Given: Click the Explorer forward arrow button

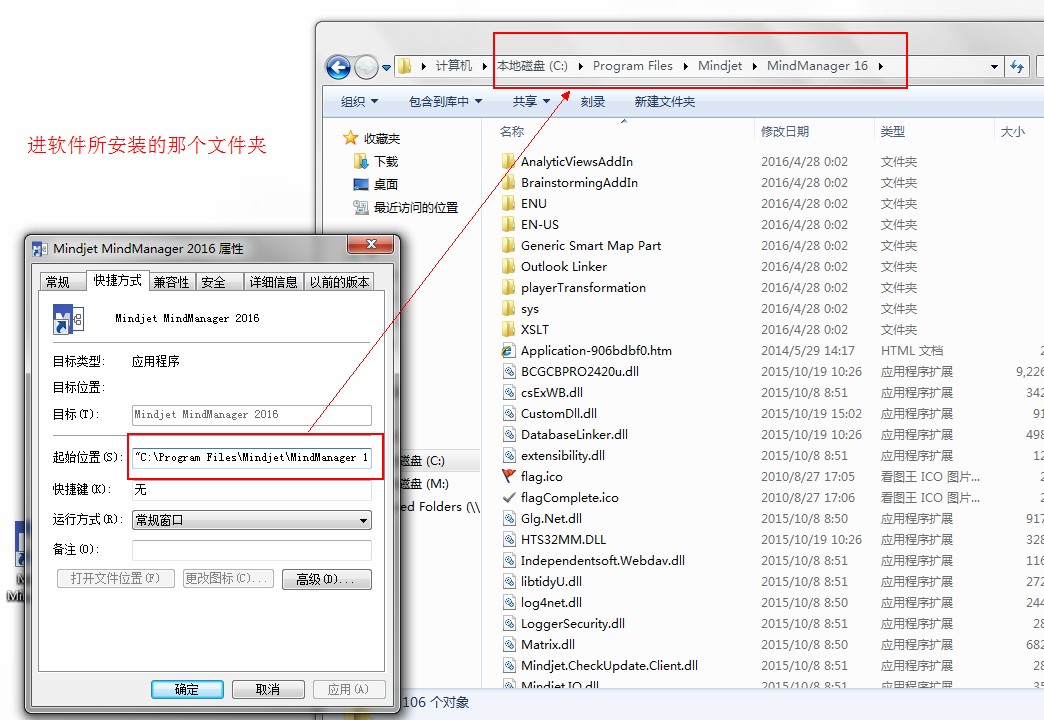Looking at the screenshot, I should [x=366, y=67].
